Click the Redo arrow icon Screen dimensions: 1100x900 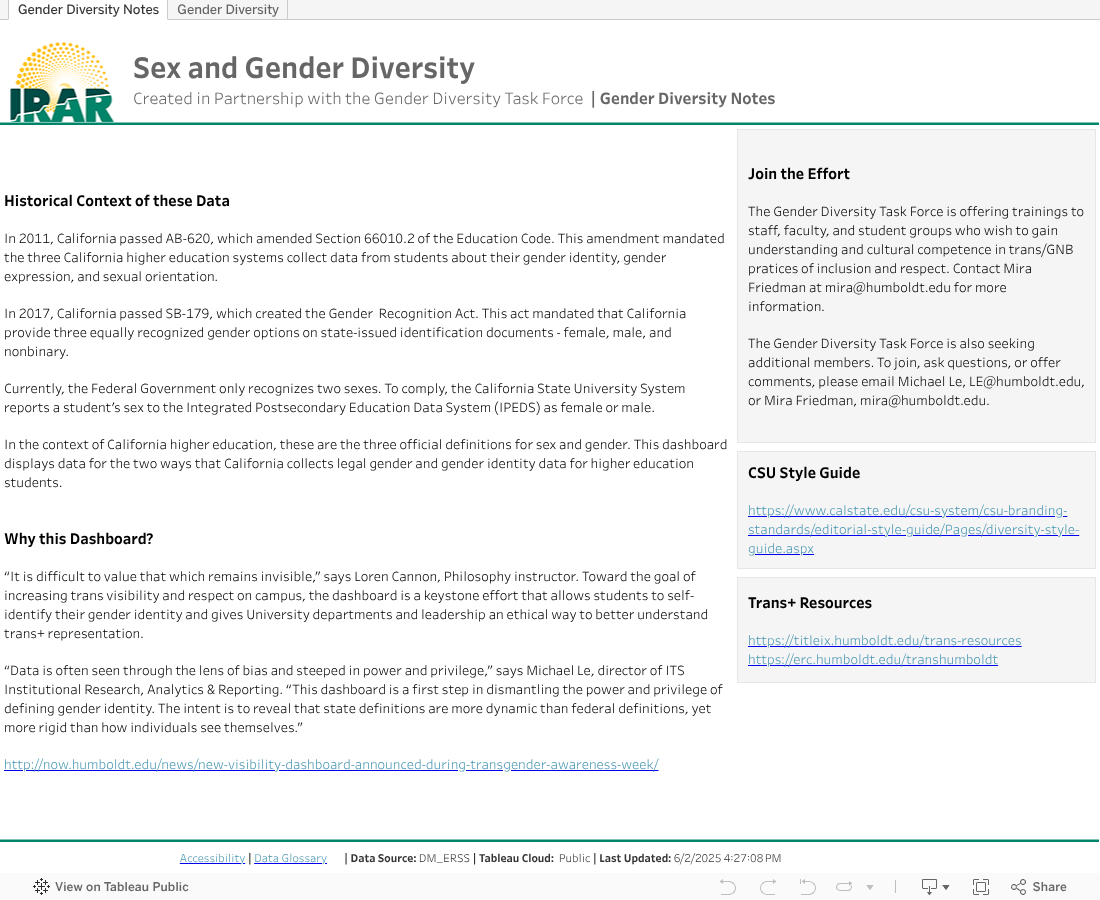pyautogui.click(x=768, y=887)
